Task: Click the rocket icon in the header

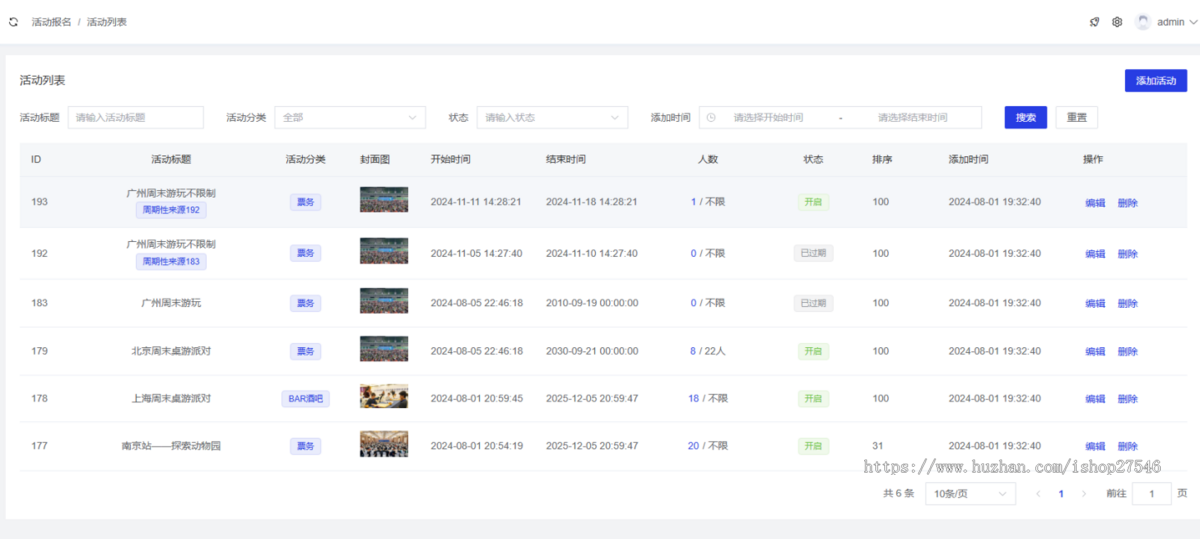Action: click(x=1094, y=22)
